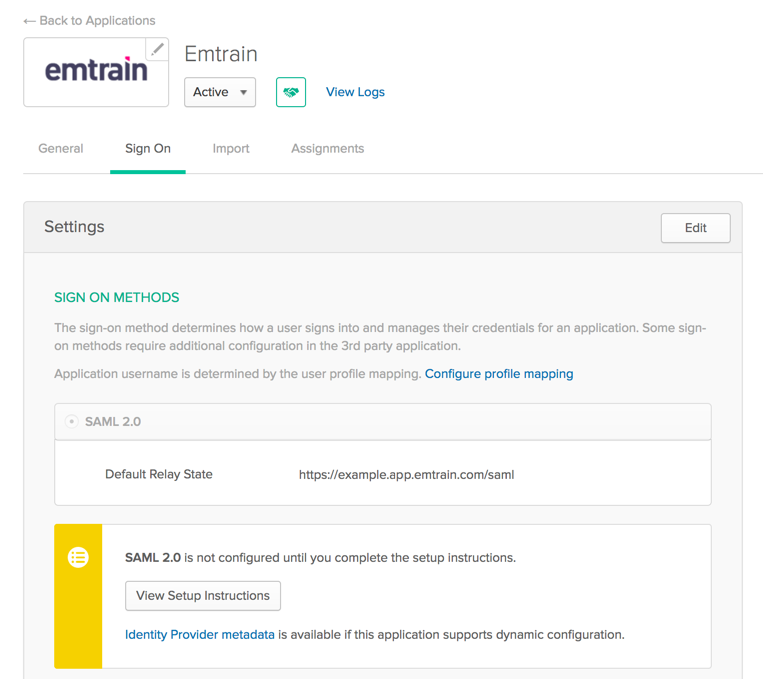Click View Setup Instructions button
The width and height of the screenshot is (763, 679).
point(203,596)
